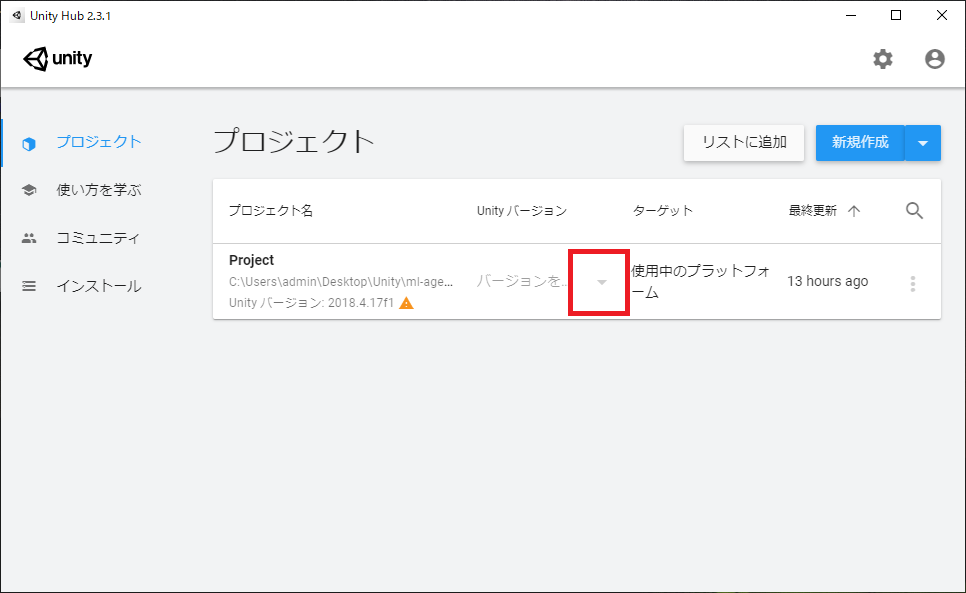Close the Unity Hub window

(x=941, y=15)
